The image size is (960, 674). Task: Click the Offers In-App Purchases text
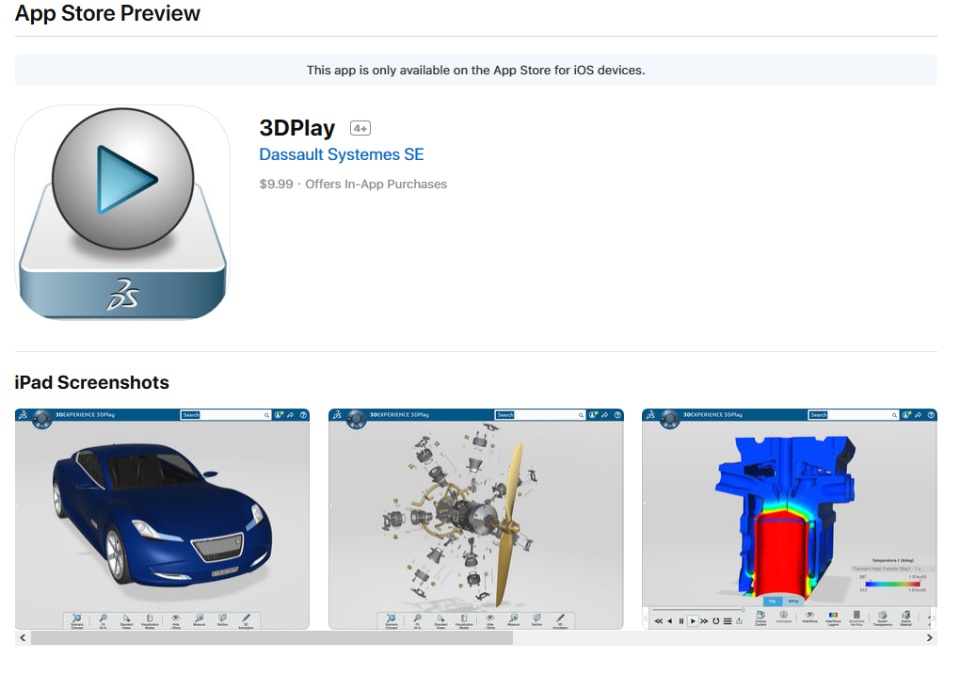pyautogui.click(x=376, y=184)
